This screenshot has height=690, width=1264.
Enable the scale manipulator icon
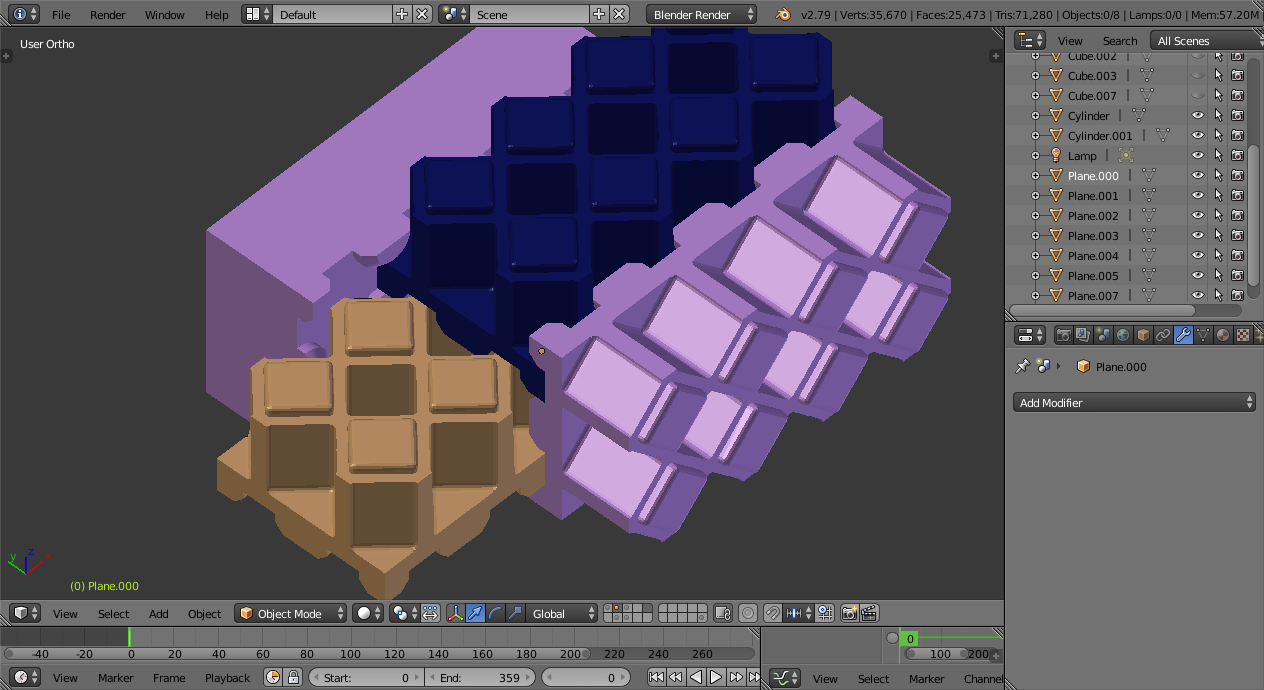(x=516, y=613)
